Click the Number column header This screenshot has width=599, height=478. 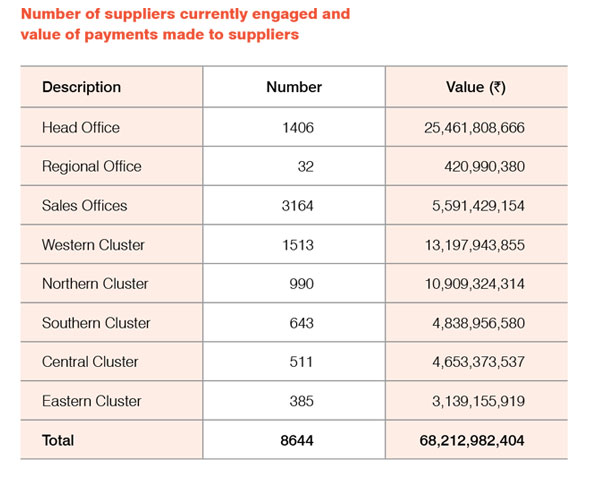[294, 87]
